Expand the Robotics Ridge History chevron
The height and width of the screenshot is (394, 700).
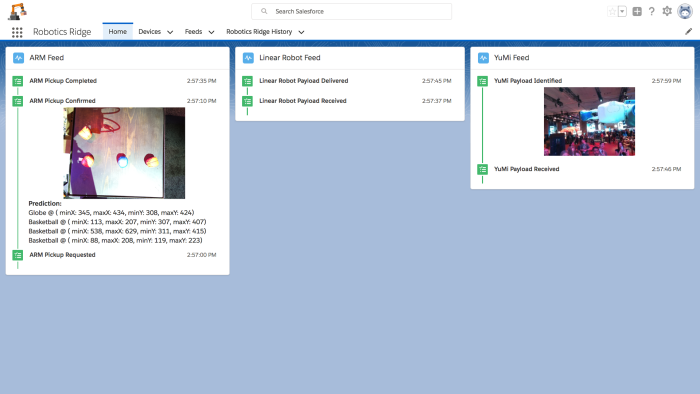(x=301, y=32)
